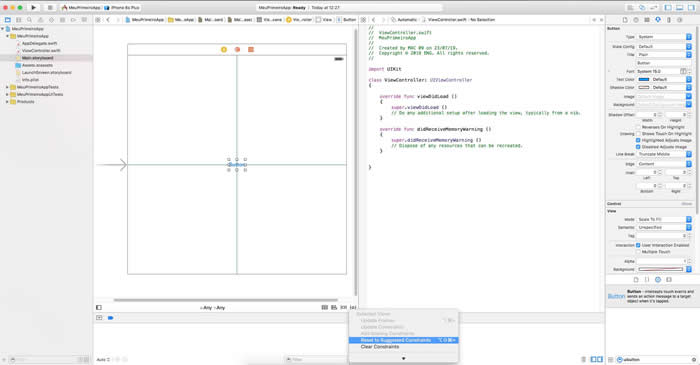Click the view Background color swatch
This screenshot has width=700, height=365.
pyautogui.click(x=661, y=269)
